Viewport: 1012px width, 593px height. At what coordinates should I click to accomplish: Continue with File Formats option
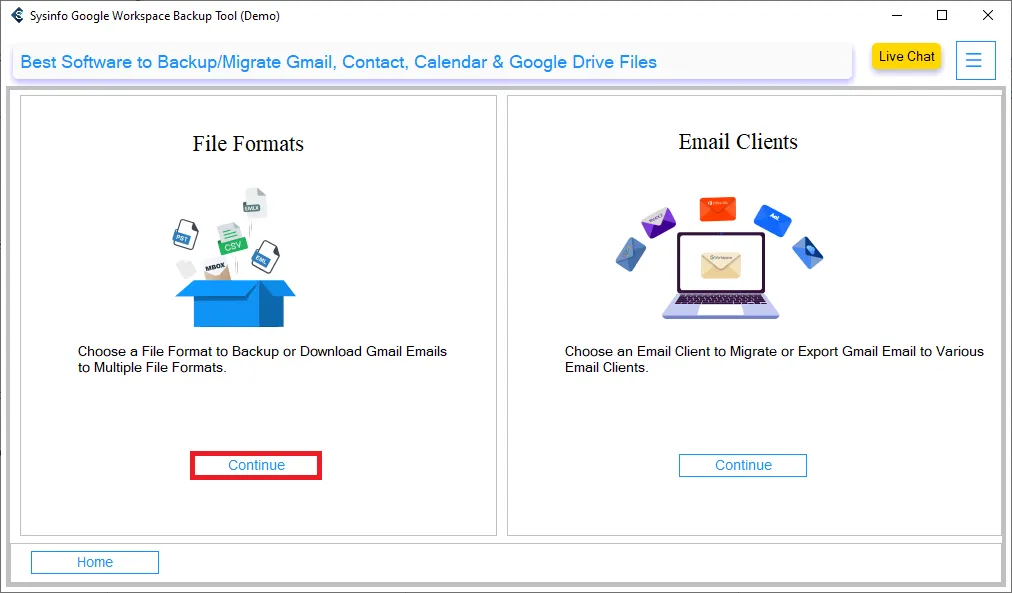click(256, 465)
